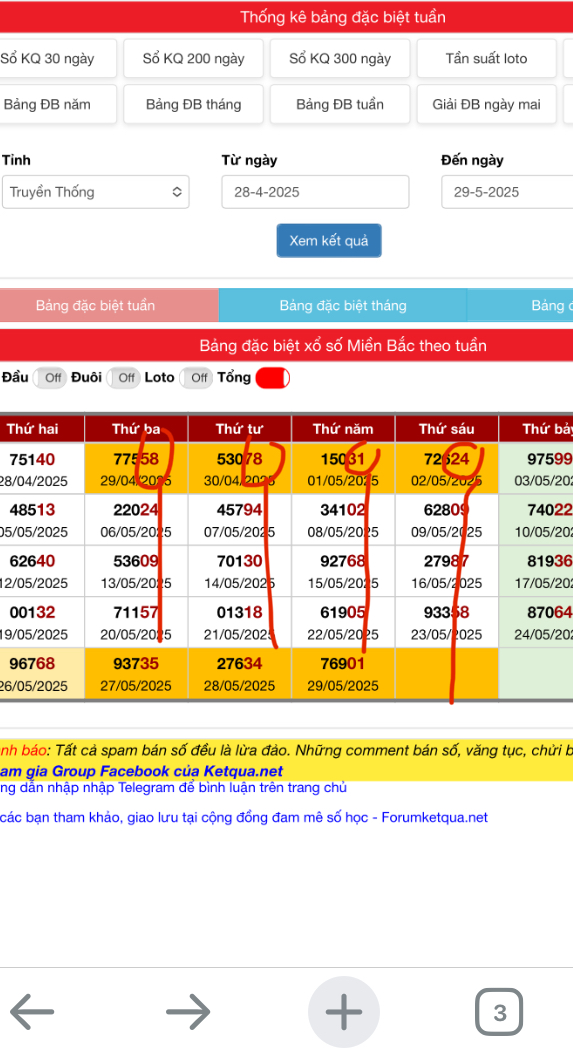The width and height of the screenshot is (573, 1056).
Task: Tap the browser back arrow
Action: click(x=32, y=1012)
